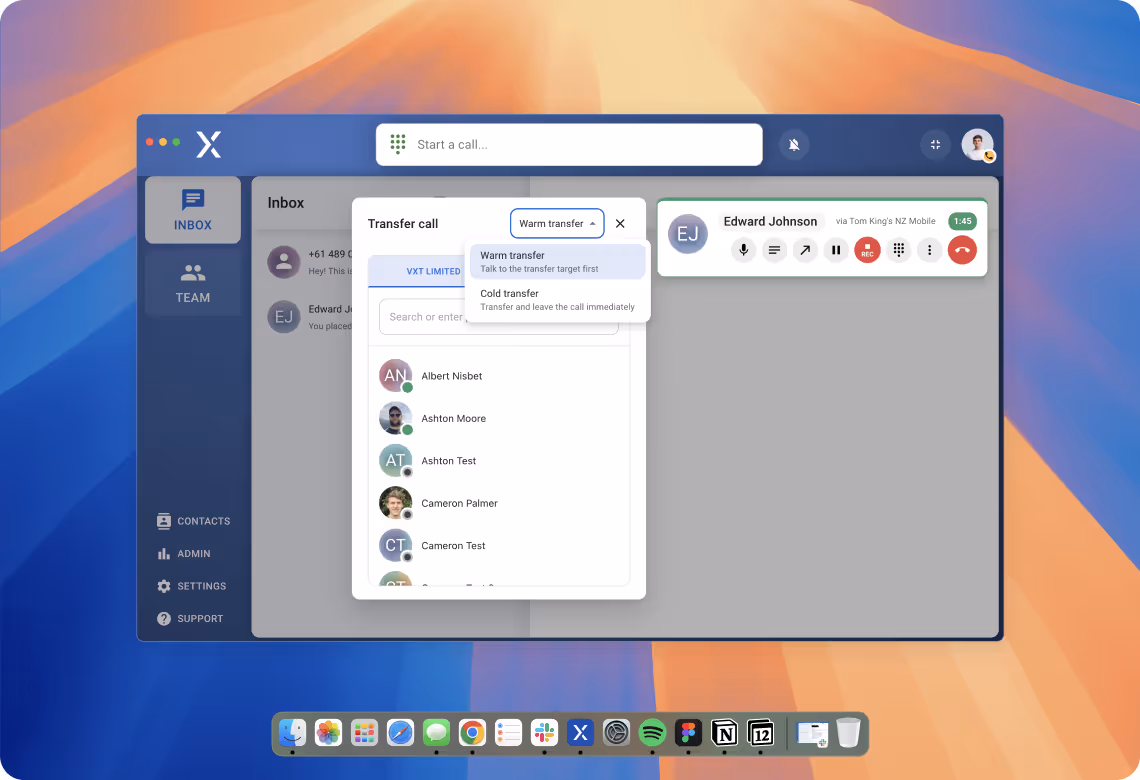Viewport: 1140px width, 780px height.
Task: Open System Settings in the Dock
Action: pyautogui.click(x=617, y=733)
